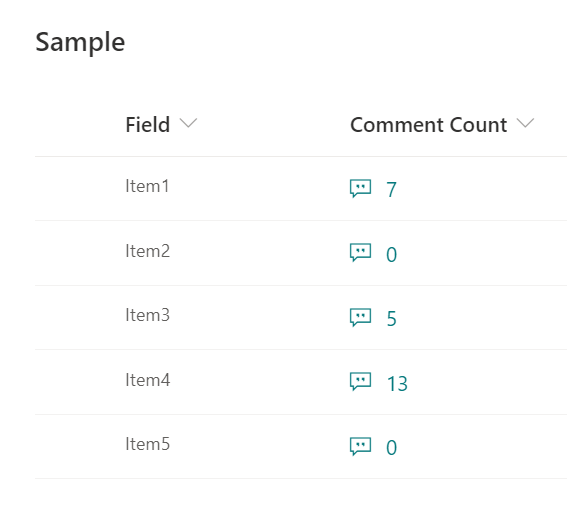Click the comment icon for Item4
Image resolution: width=567 pixels, height=512 pixels.
[360, 381]
